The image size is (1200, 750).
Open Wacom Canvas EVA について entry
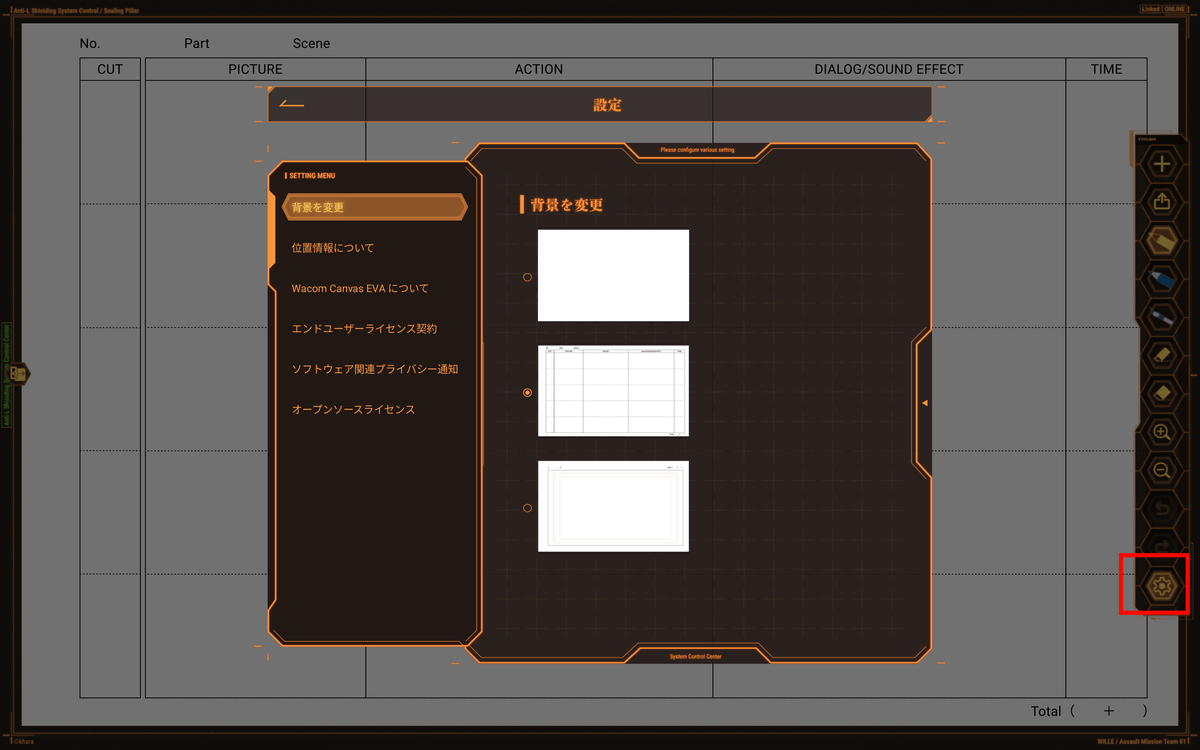(x=360, y=288)
